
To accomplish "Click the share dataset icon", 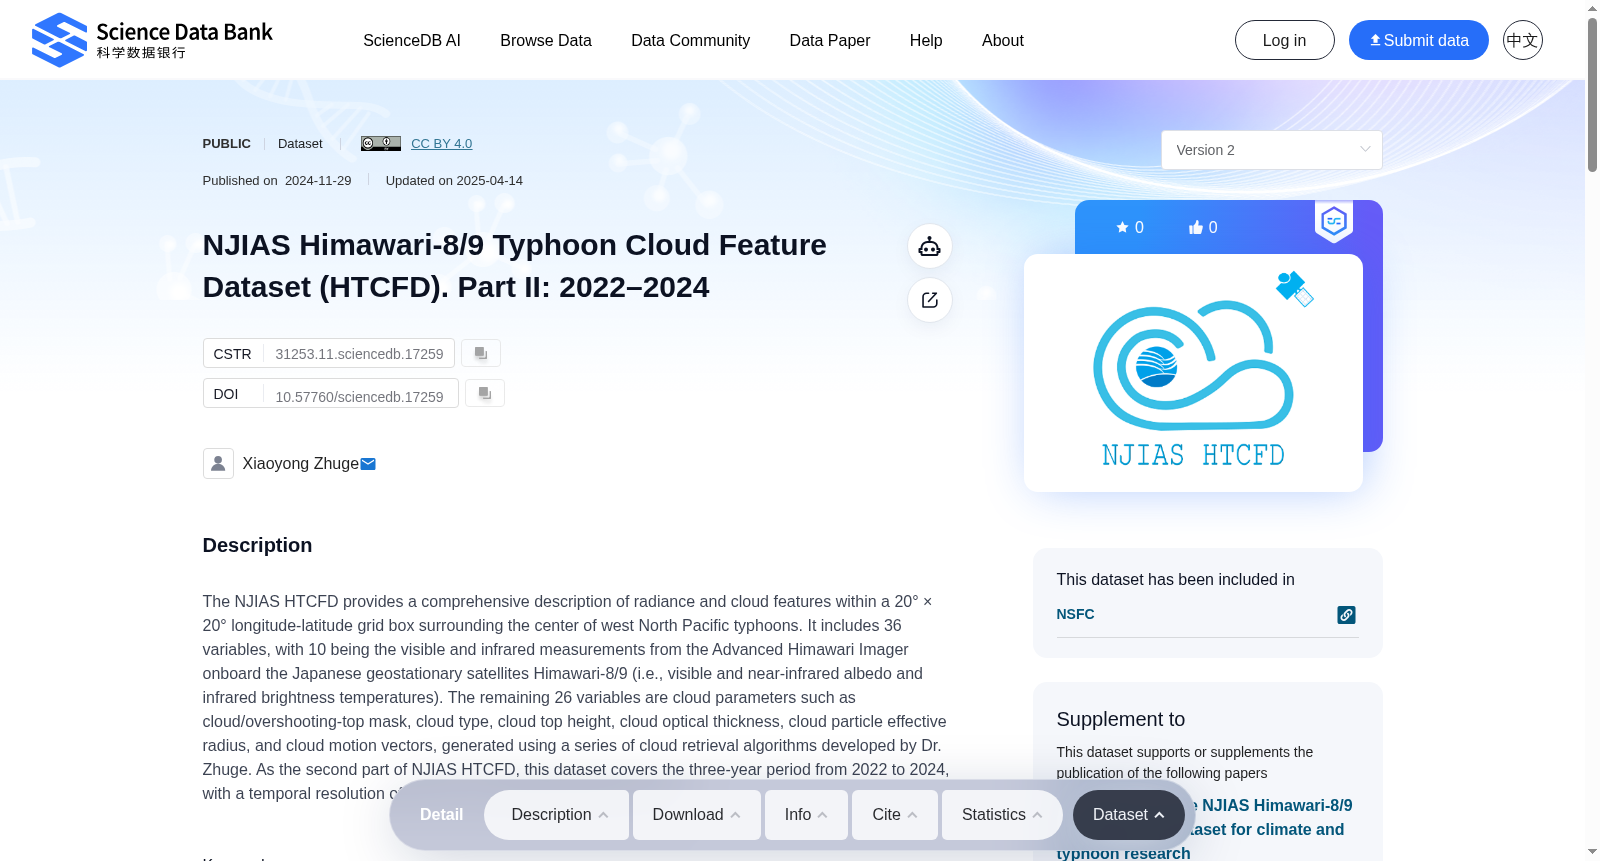I will coord(930,300).
